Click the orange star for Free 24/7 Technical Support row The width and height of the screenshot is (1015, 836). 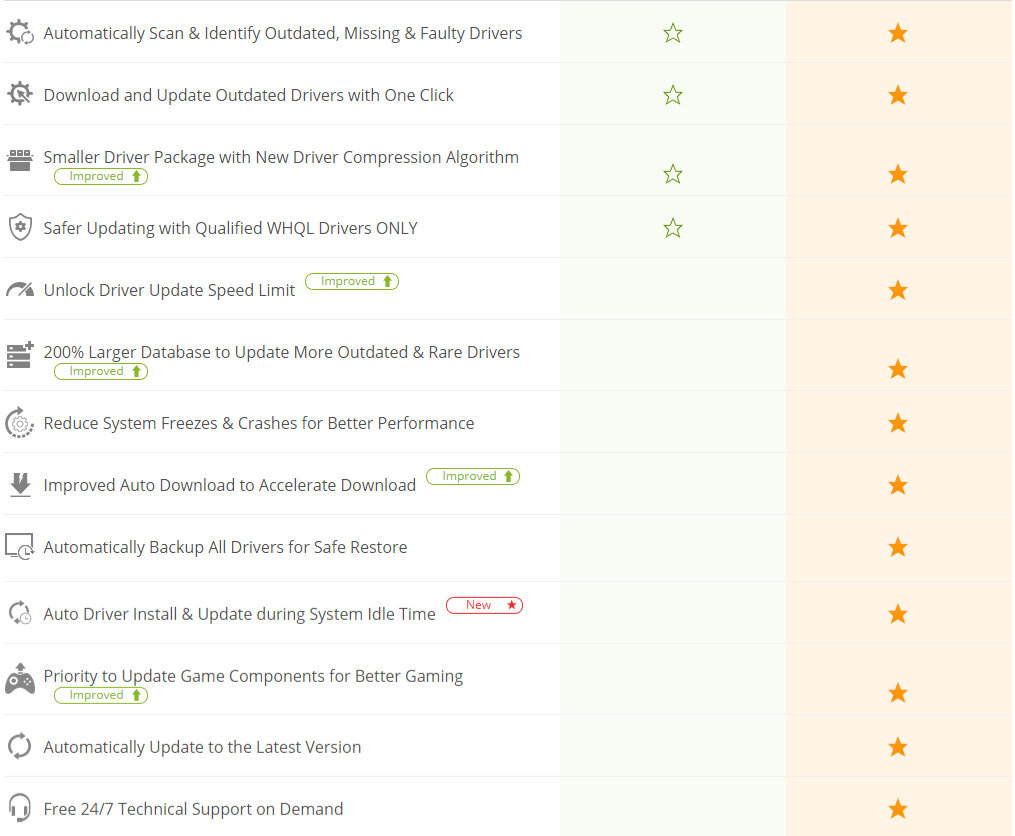click(x=898, y=809)
